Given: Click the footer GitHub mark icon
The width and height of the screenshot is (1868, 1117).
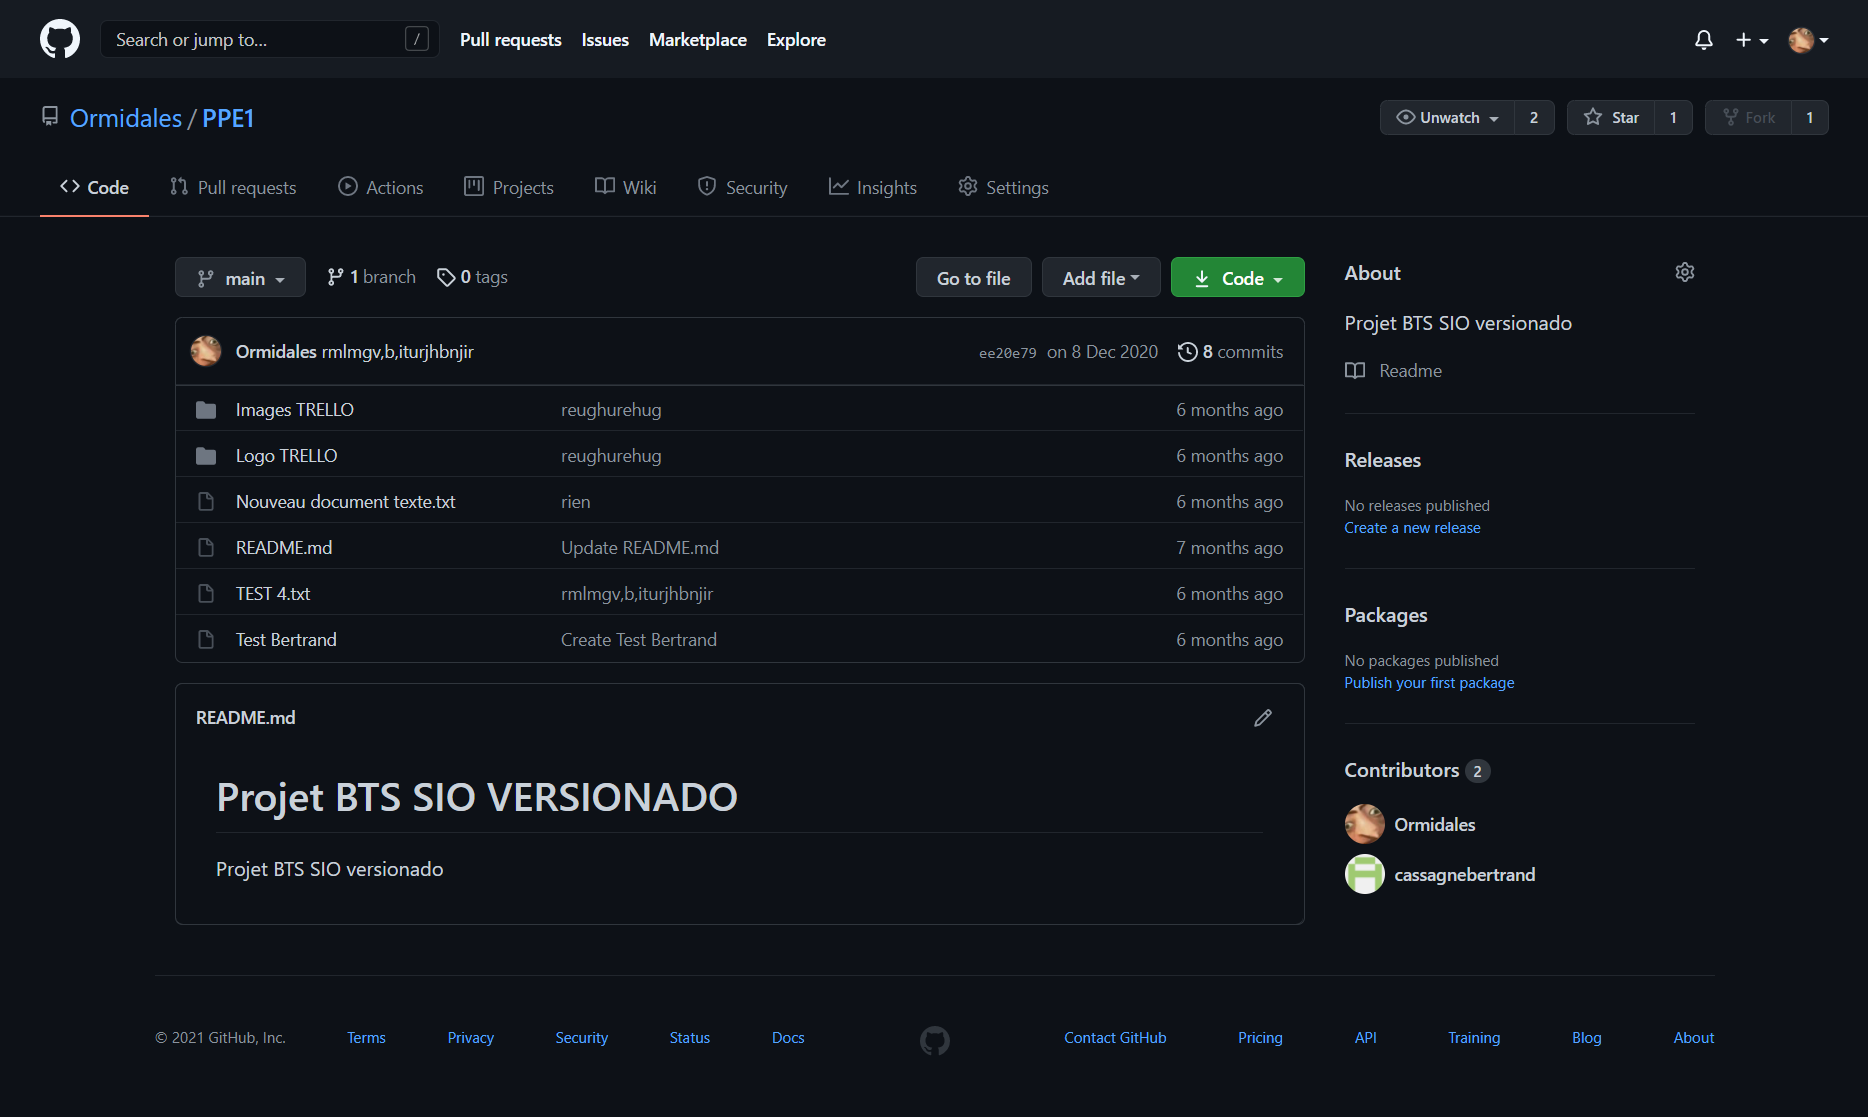Looking at the screenshot, I should click(x=935, y=1041).
